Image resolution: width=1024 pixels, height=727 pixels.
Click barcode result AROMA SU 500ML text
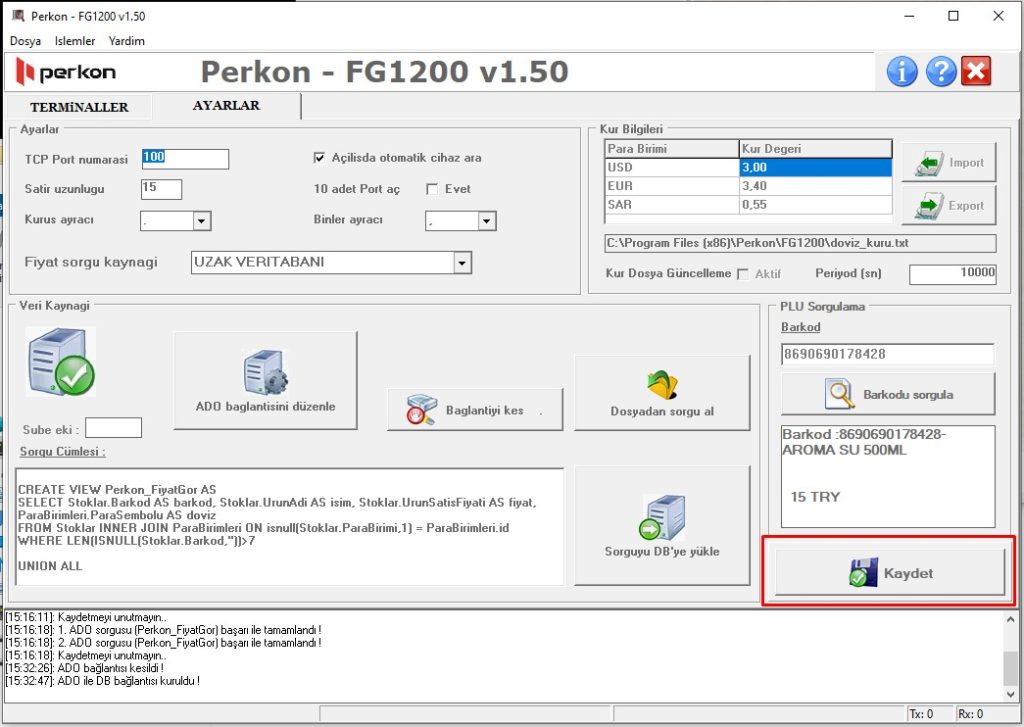tap(844, 450)
